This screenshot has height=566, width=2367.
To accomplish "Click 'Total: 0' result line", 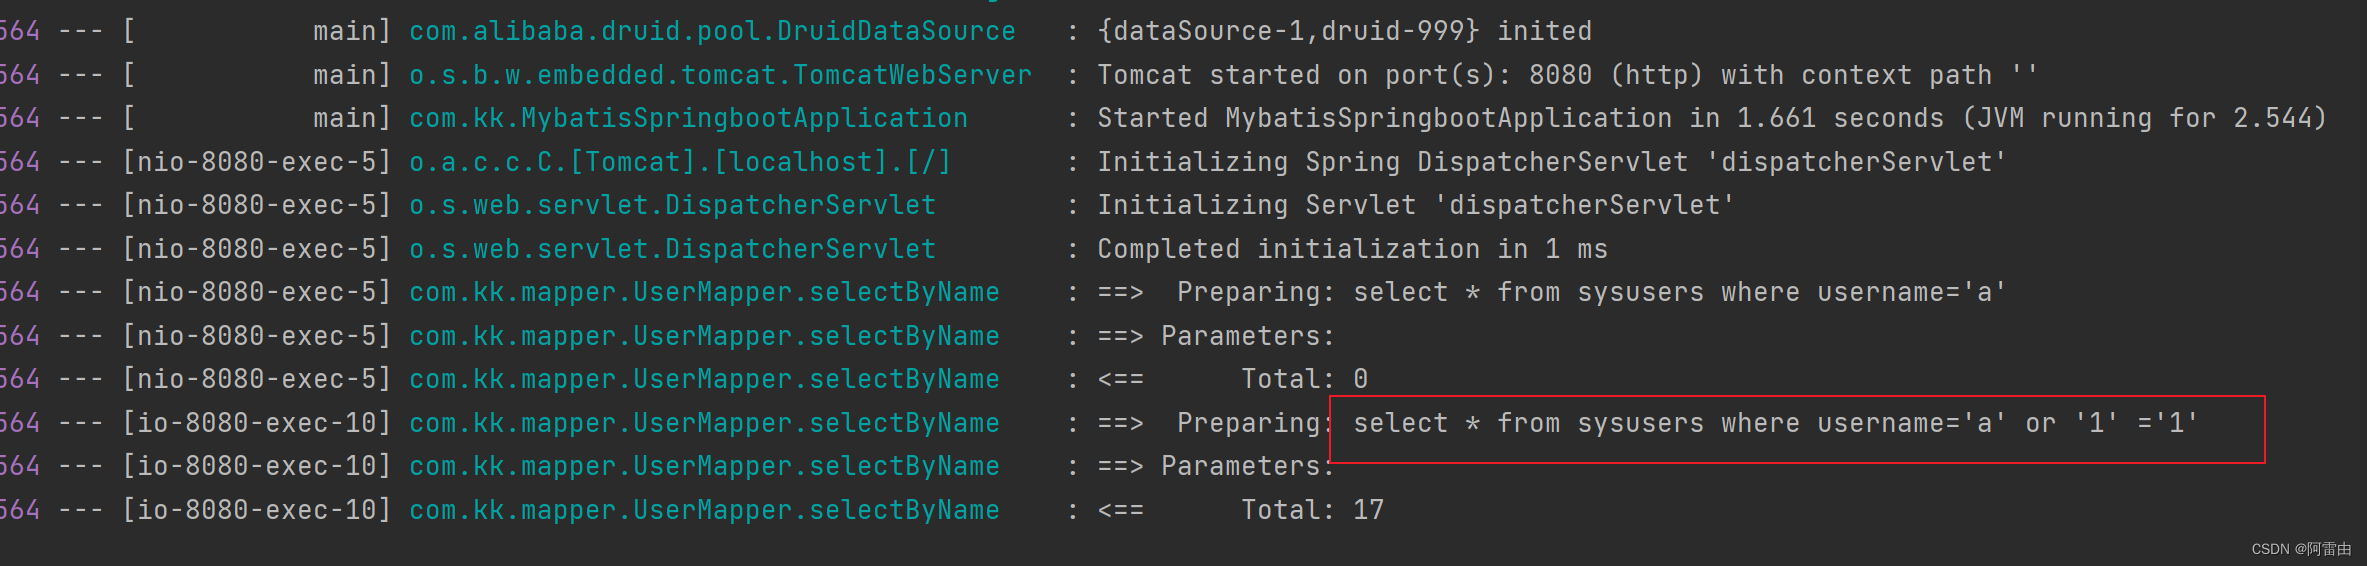I will coord(1304,379).
